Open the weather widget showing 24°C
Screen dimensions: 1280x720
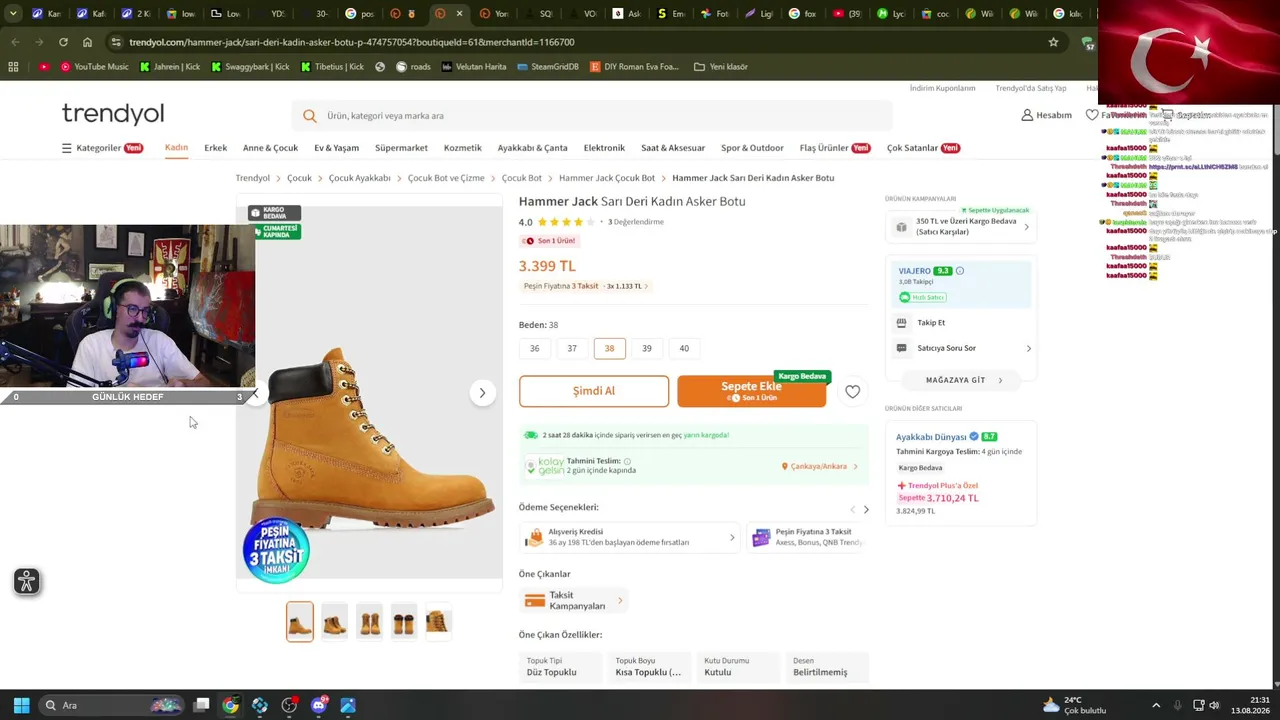pyautogui.click(x=1074, y=705)
